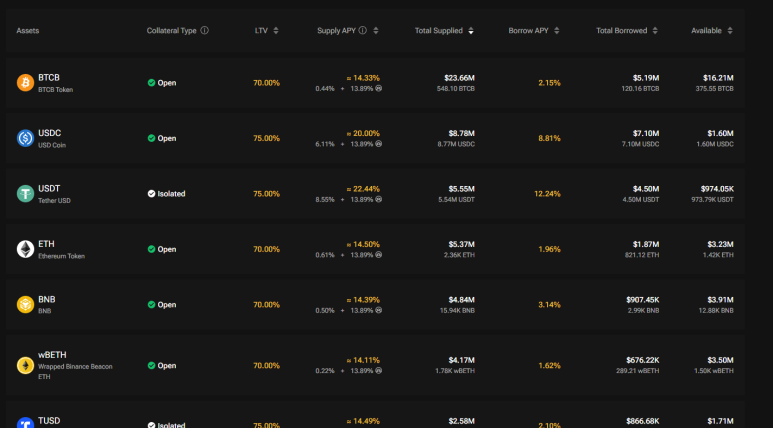Click the ETH Ethereum token icon

(x=25, y=249)
